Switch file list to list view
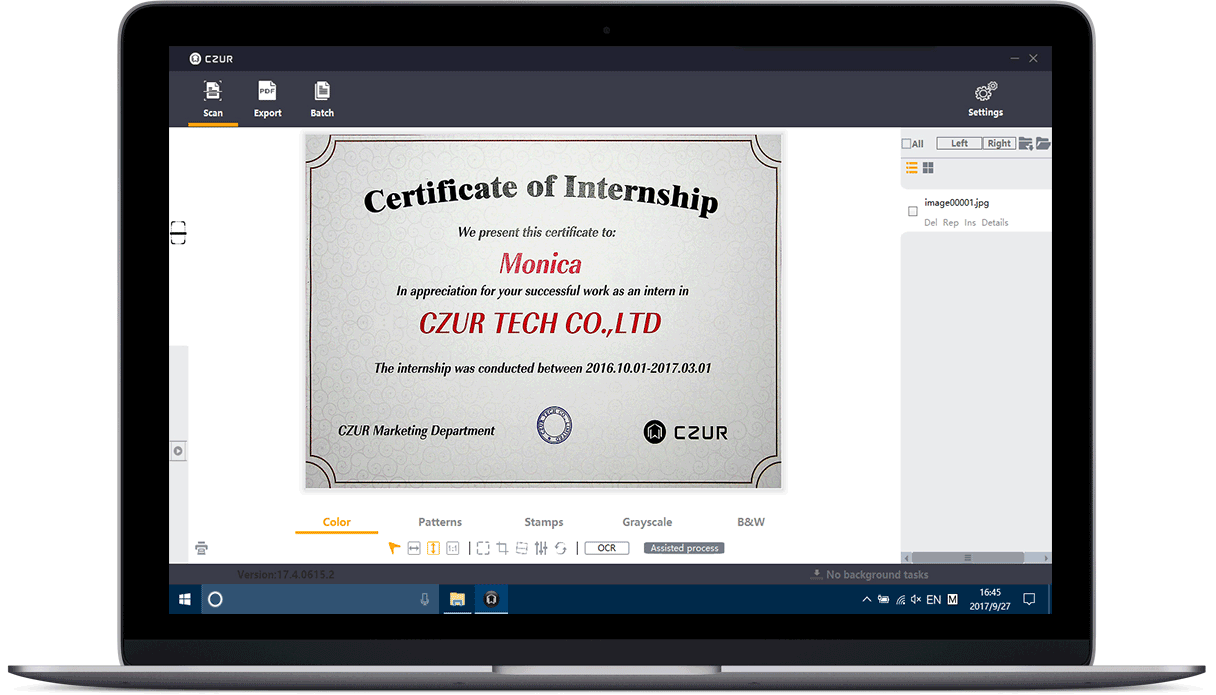 click(x=911, y=167)
